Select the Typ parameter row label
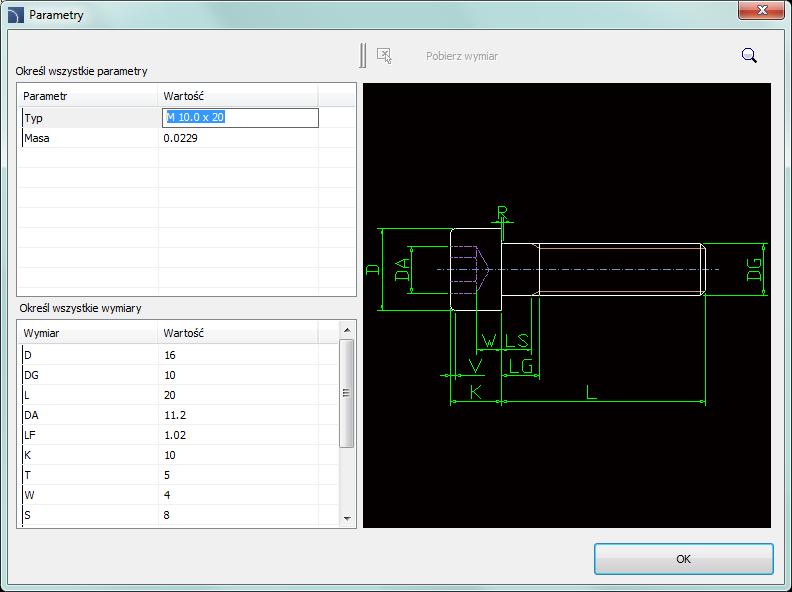The image size is (792, 592). pyautogui.click(x=33, y=118)
